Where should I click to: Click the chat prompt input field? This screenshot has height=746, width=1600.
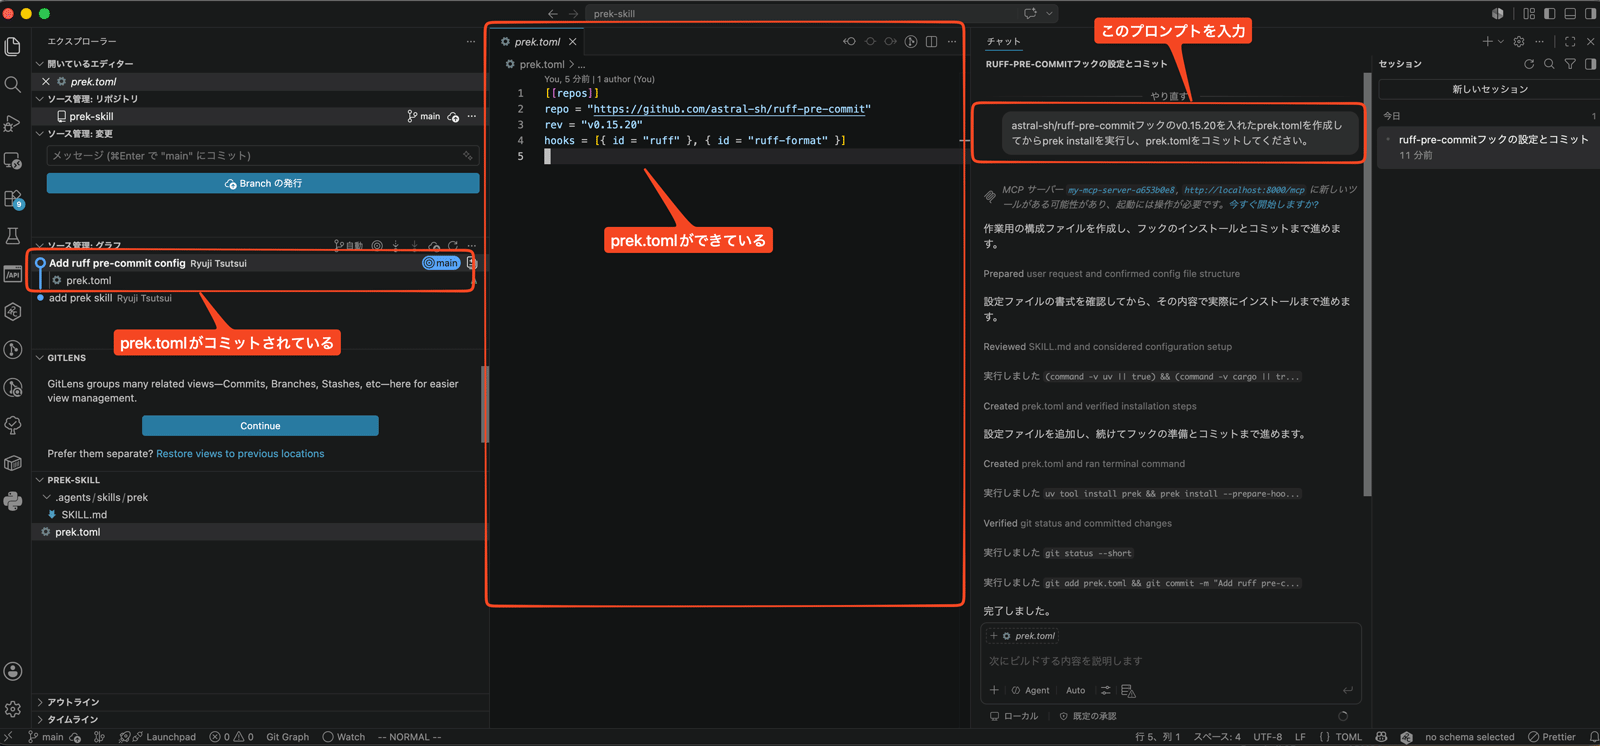click(1170, 661)
